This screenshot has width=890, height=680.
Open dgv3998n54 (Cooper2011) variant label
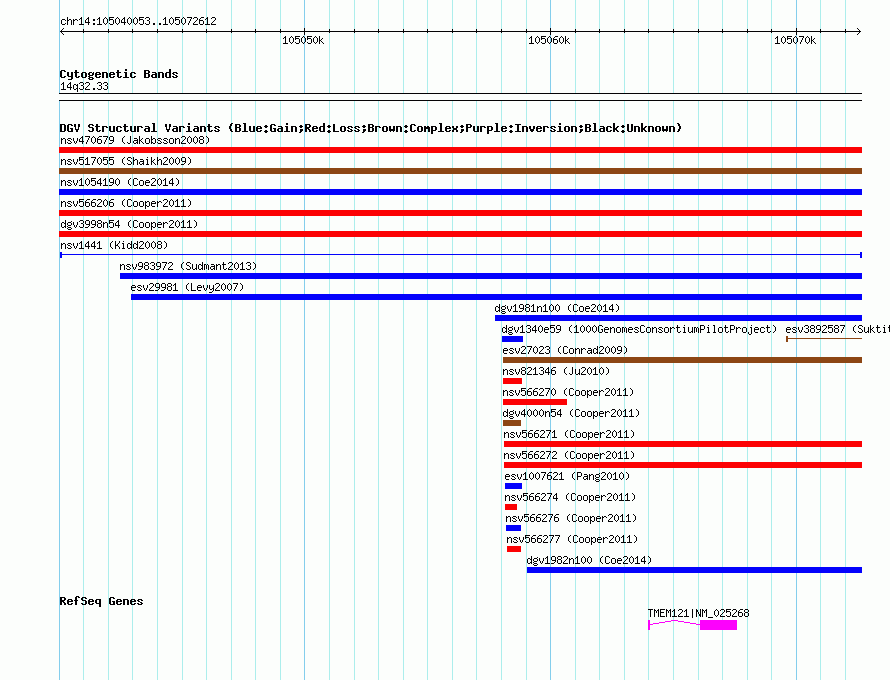tap(129, 224)
